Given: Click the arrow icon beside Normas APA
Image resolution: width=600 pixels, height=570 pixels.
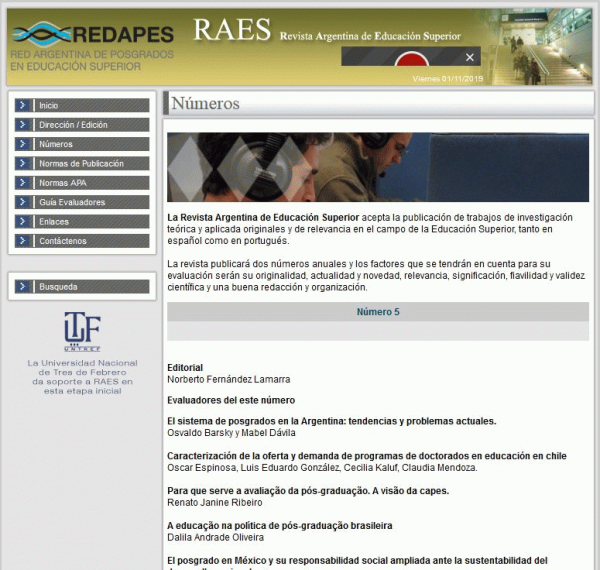Looking at the screenshot, I should [x=23, y=183].
